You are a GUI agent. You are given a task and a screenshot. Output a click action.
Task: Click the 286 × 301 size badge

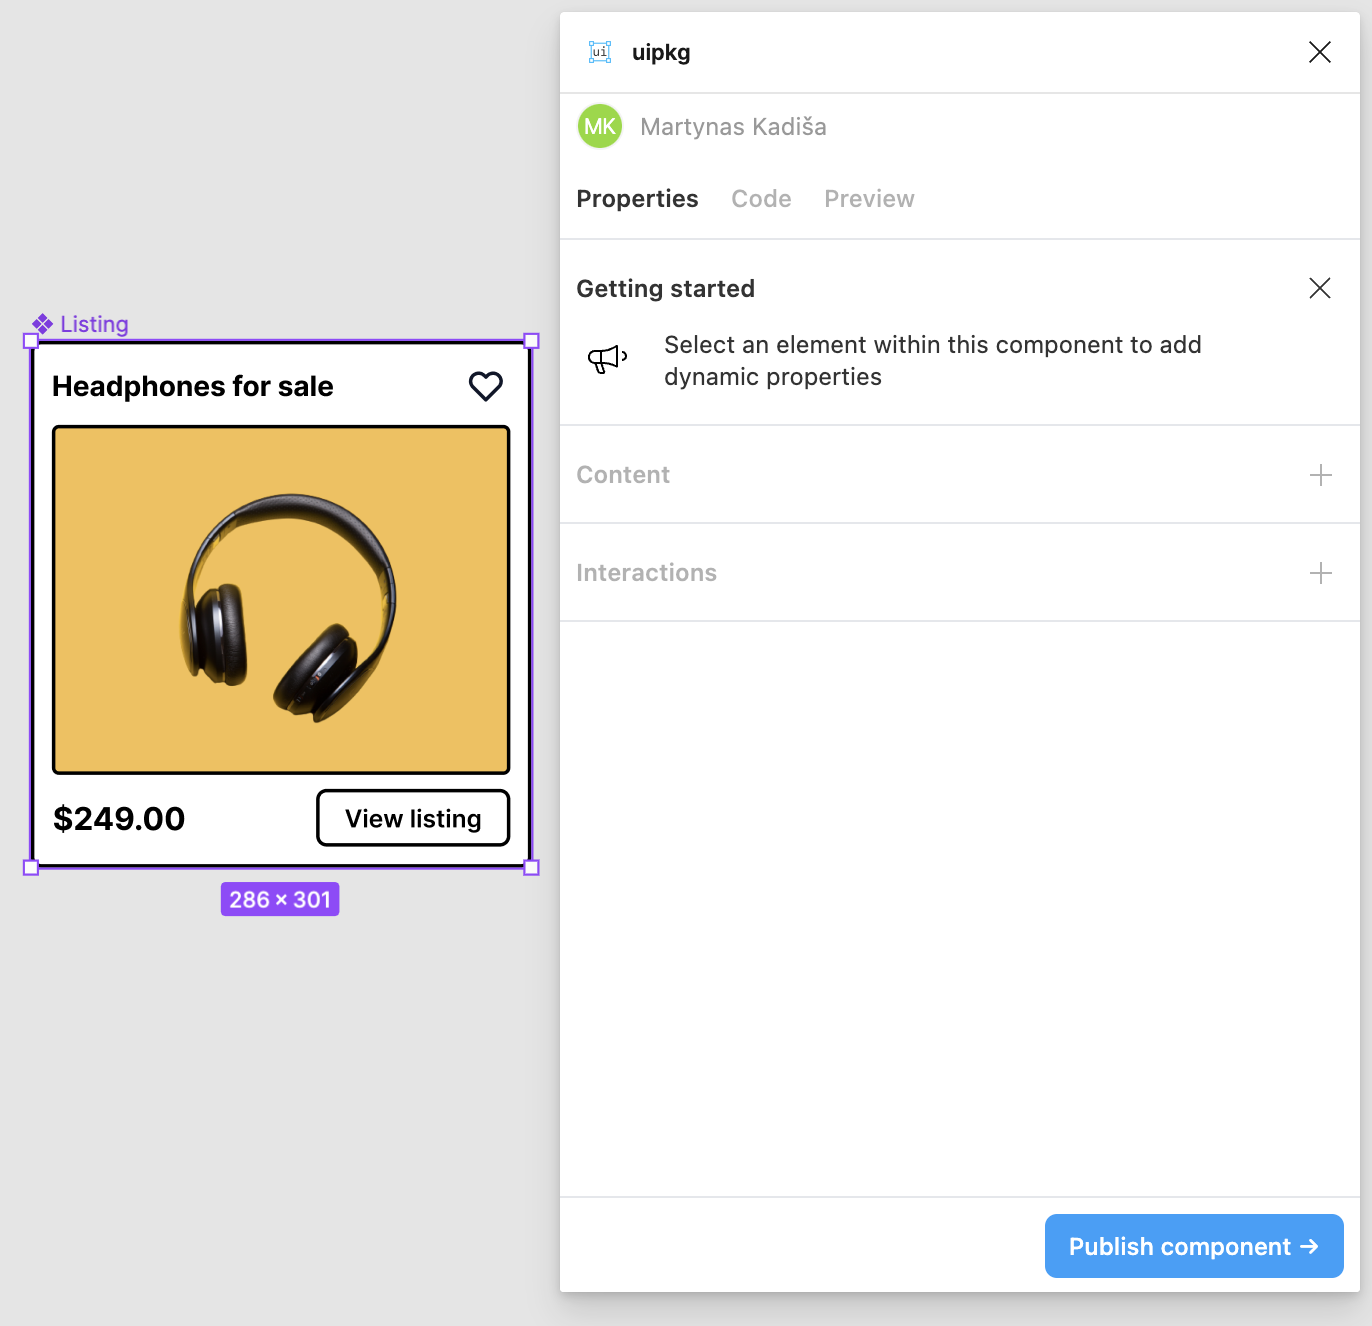click(280, 899)
